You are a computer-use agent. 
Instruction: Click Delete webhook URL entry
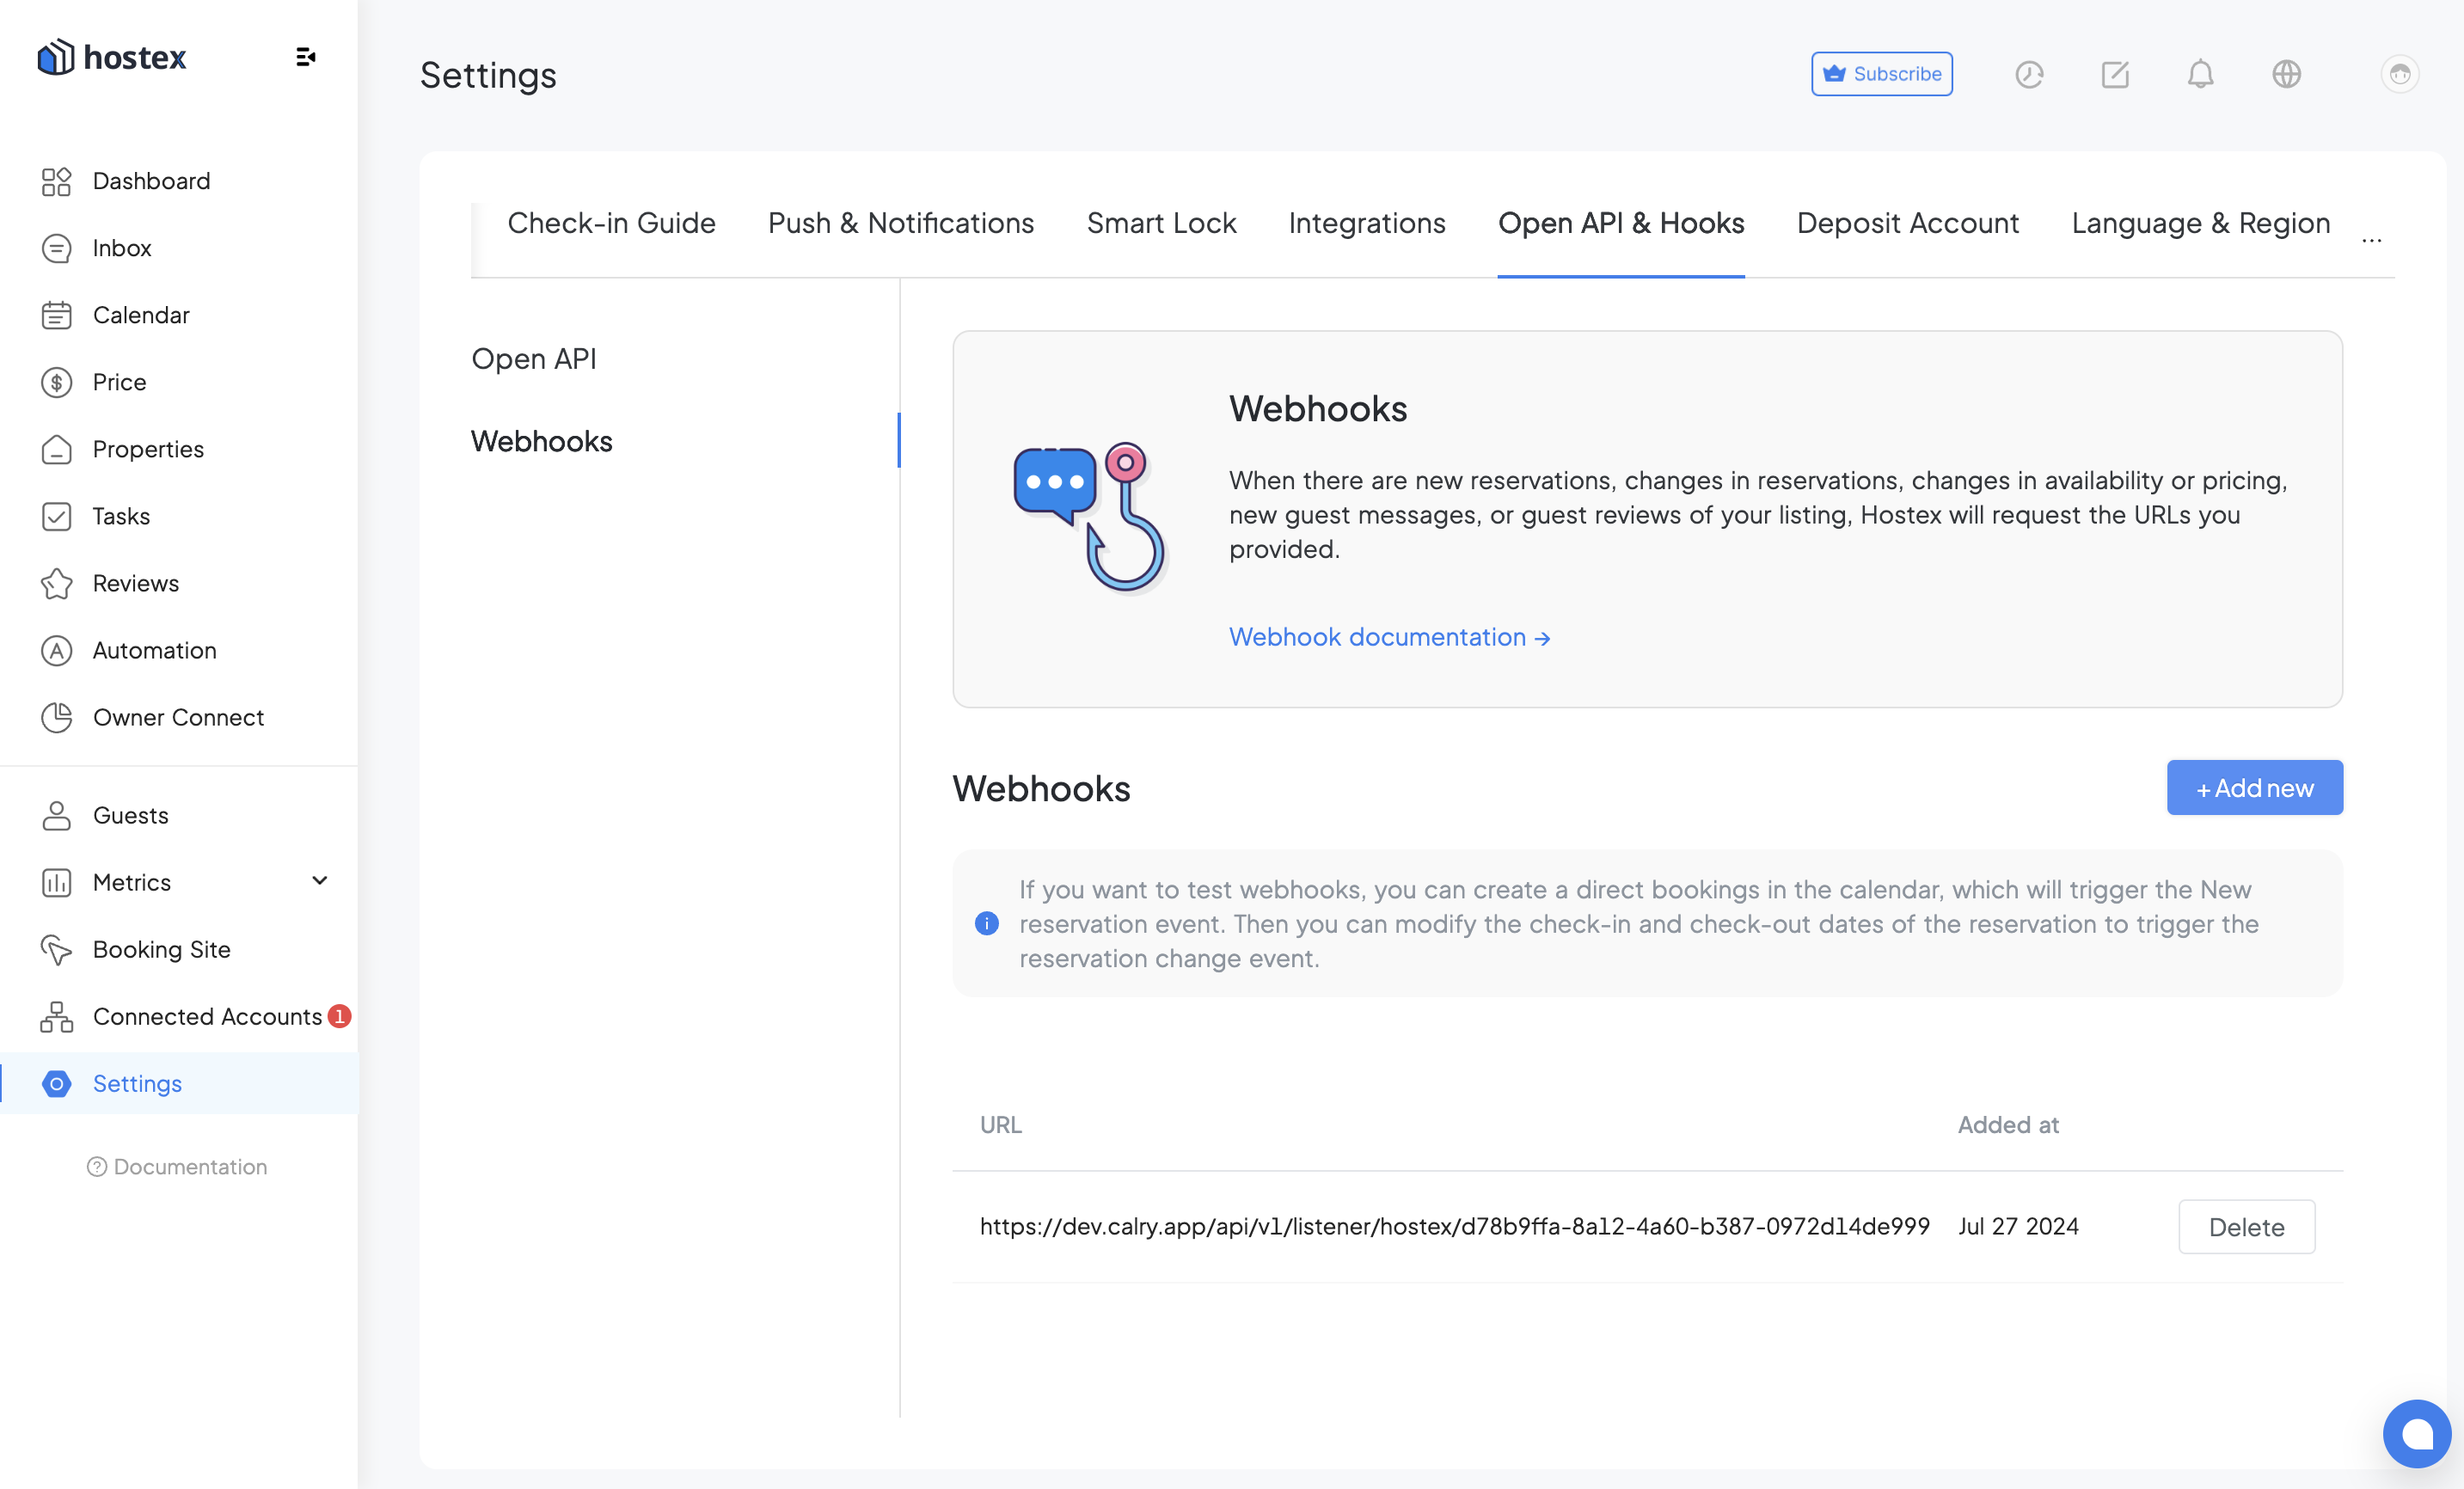click(x=2246, y=1227)
